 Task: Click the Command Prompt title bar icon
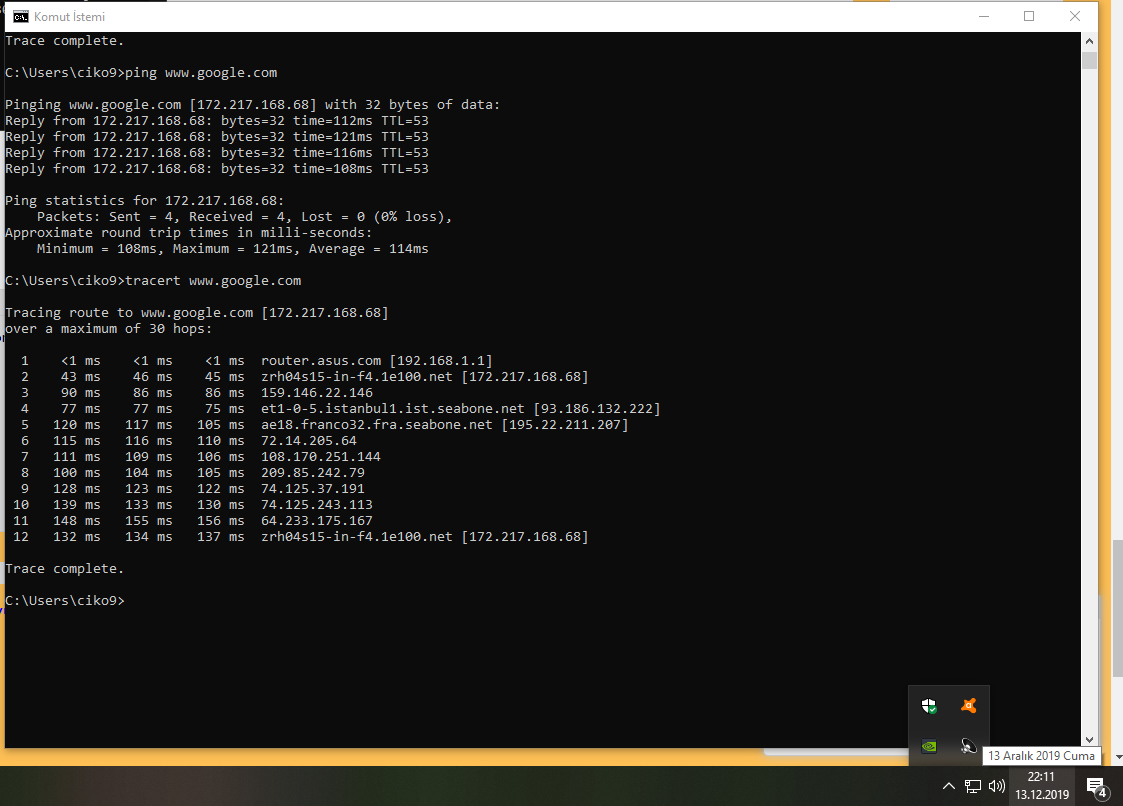pyautogui.click(x=21, y=16)
